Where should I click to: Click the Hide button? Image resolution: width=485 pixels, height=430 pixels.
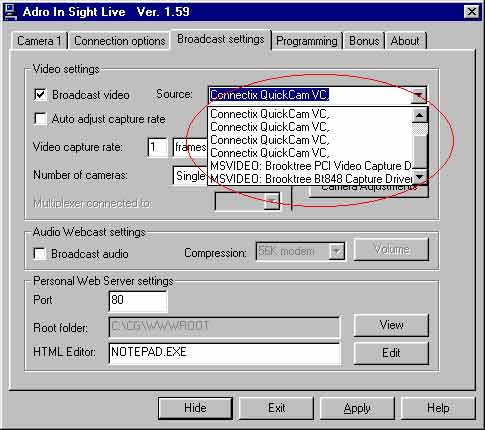(x=195, y=408)
